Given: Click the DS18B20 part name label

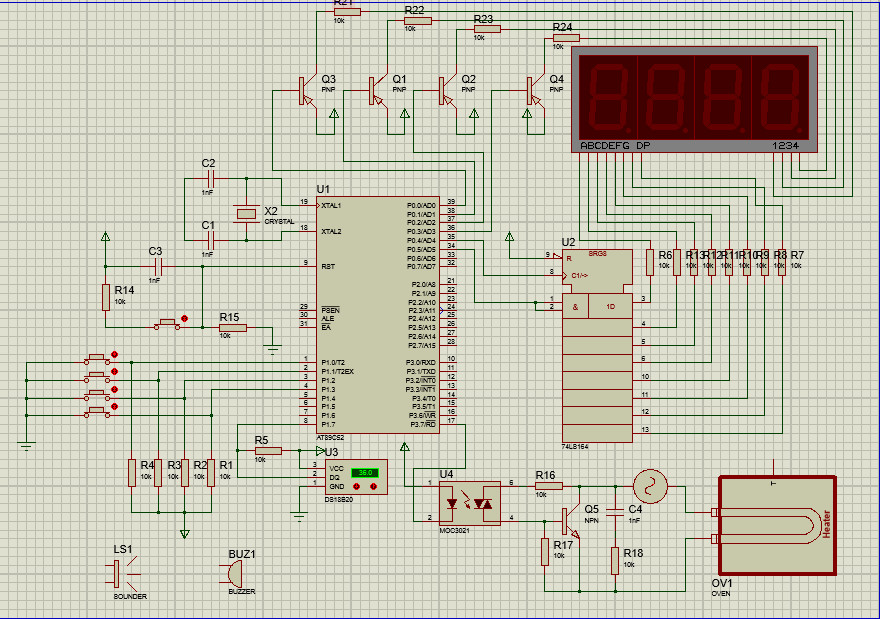Looking at the screenshot, I should (338, 499).
